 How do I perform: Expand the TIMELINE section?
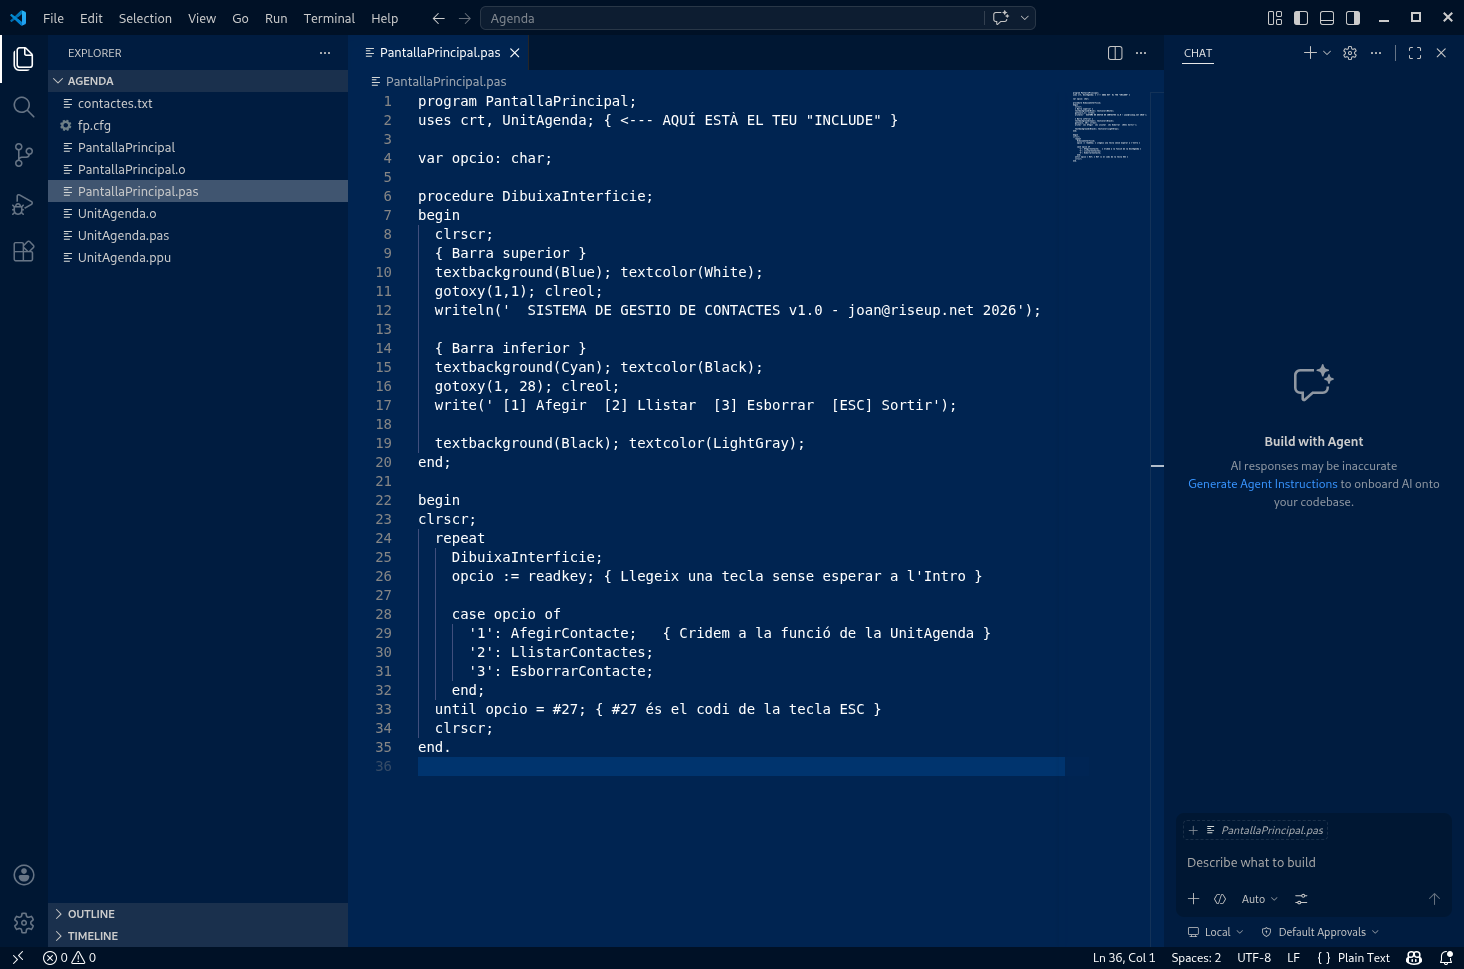click(x=198, y=936)
